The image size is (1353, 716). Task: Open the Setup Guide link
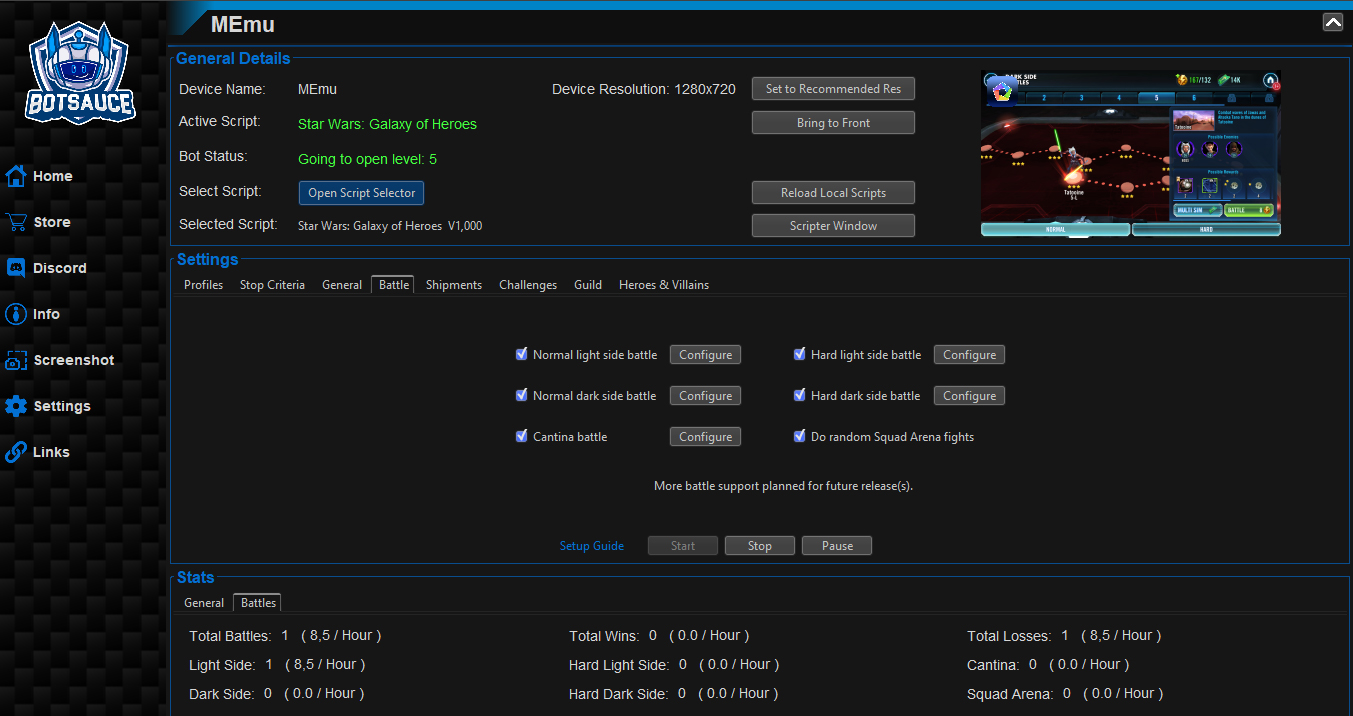[591, 546]
